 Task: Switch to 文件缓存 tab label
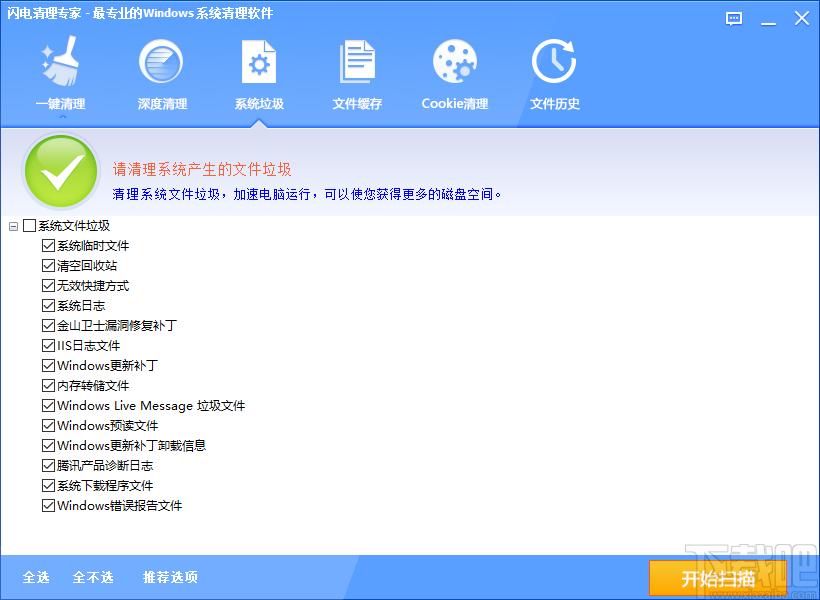point(357,104)
